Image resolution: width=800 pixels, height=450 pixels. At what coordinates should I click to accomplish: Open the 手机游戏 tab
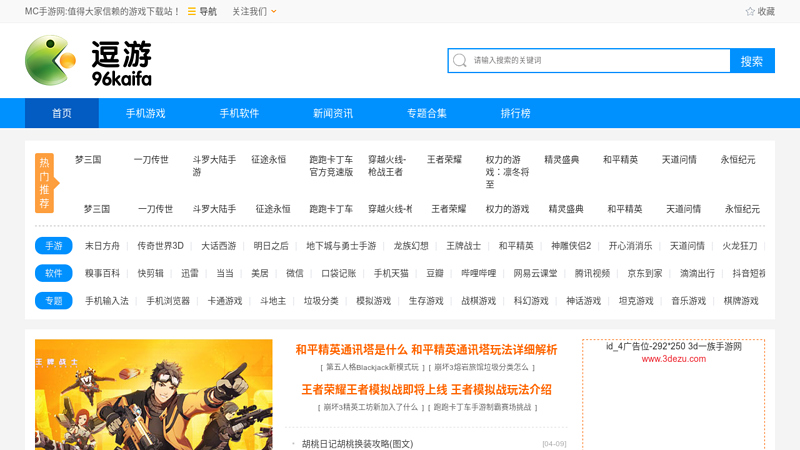[x=145, y=113]
